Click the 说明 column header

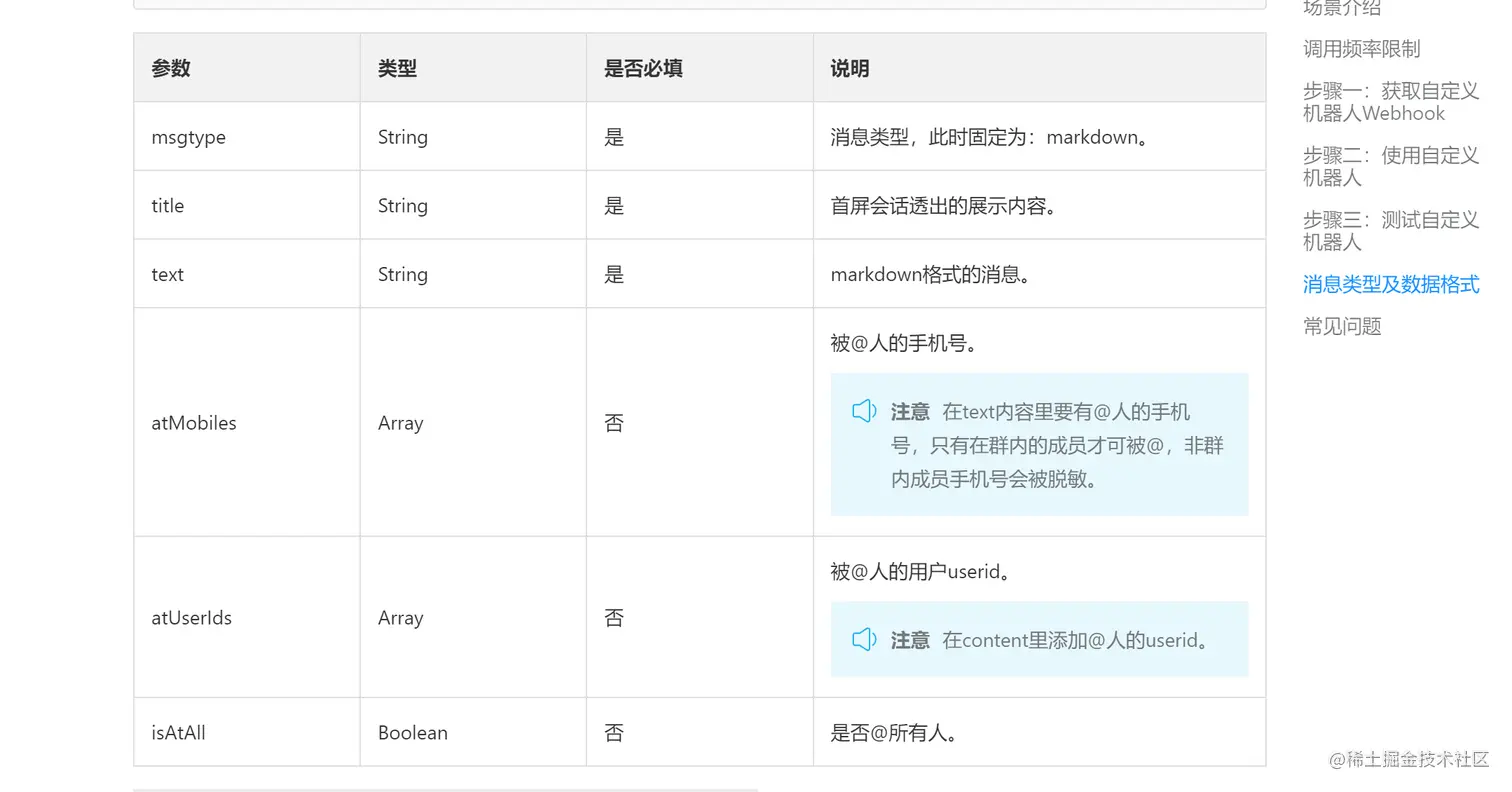pos(849,68)
